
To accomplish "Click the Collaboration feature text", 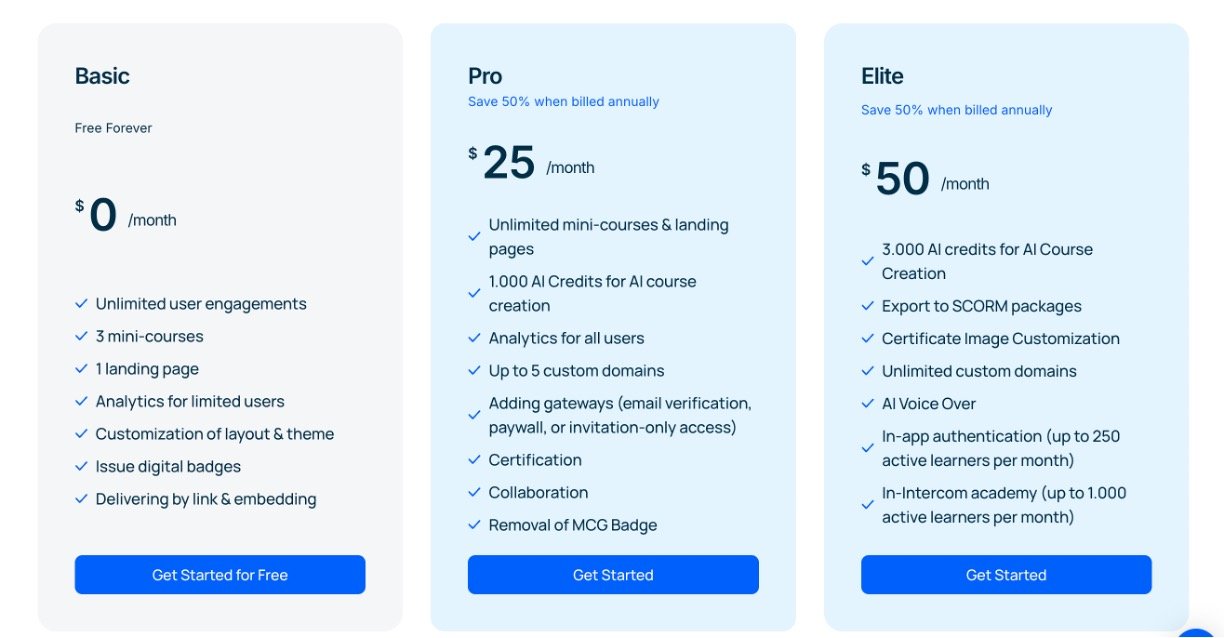I will click(x=538, y=493).
